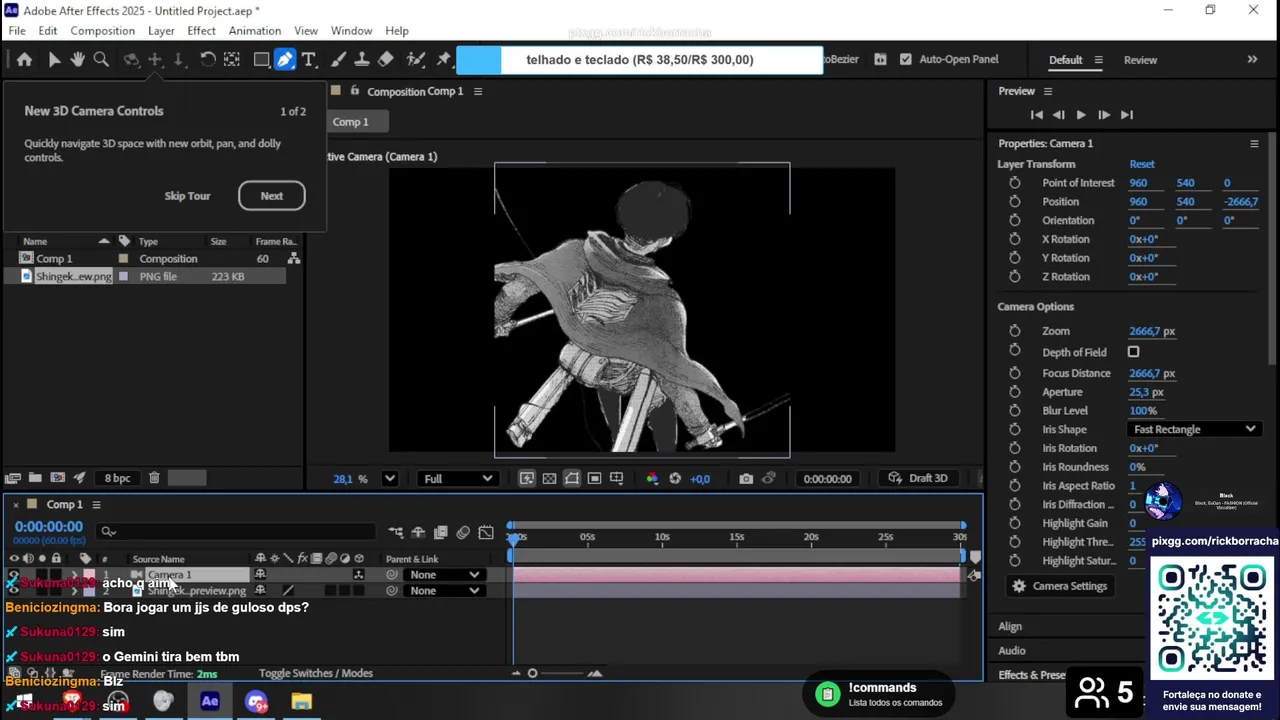The height and width of the screenshot is (720, 1280).
Task: Open Show Channel and color management settings
Action: (652, 479)
